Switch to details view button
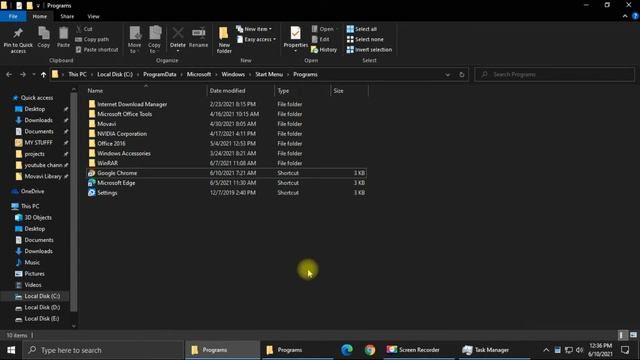The height and width of the screenshot is (360, 640). click(x=622, y=335)
